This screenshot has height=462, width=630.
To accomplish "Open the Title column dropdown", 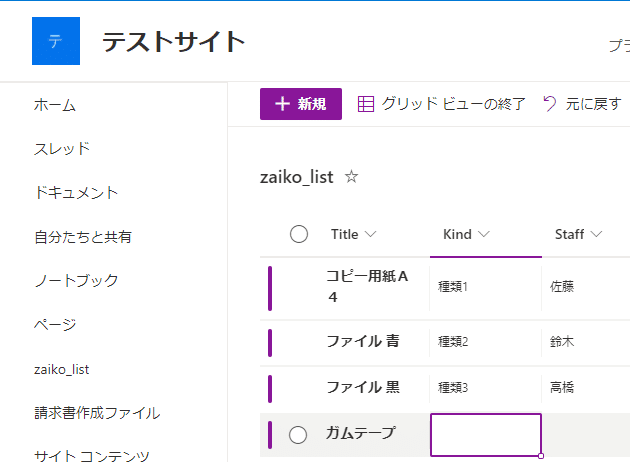I will 370,234.
